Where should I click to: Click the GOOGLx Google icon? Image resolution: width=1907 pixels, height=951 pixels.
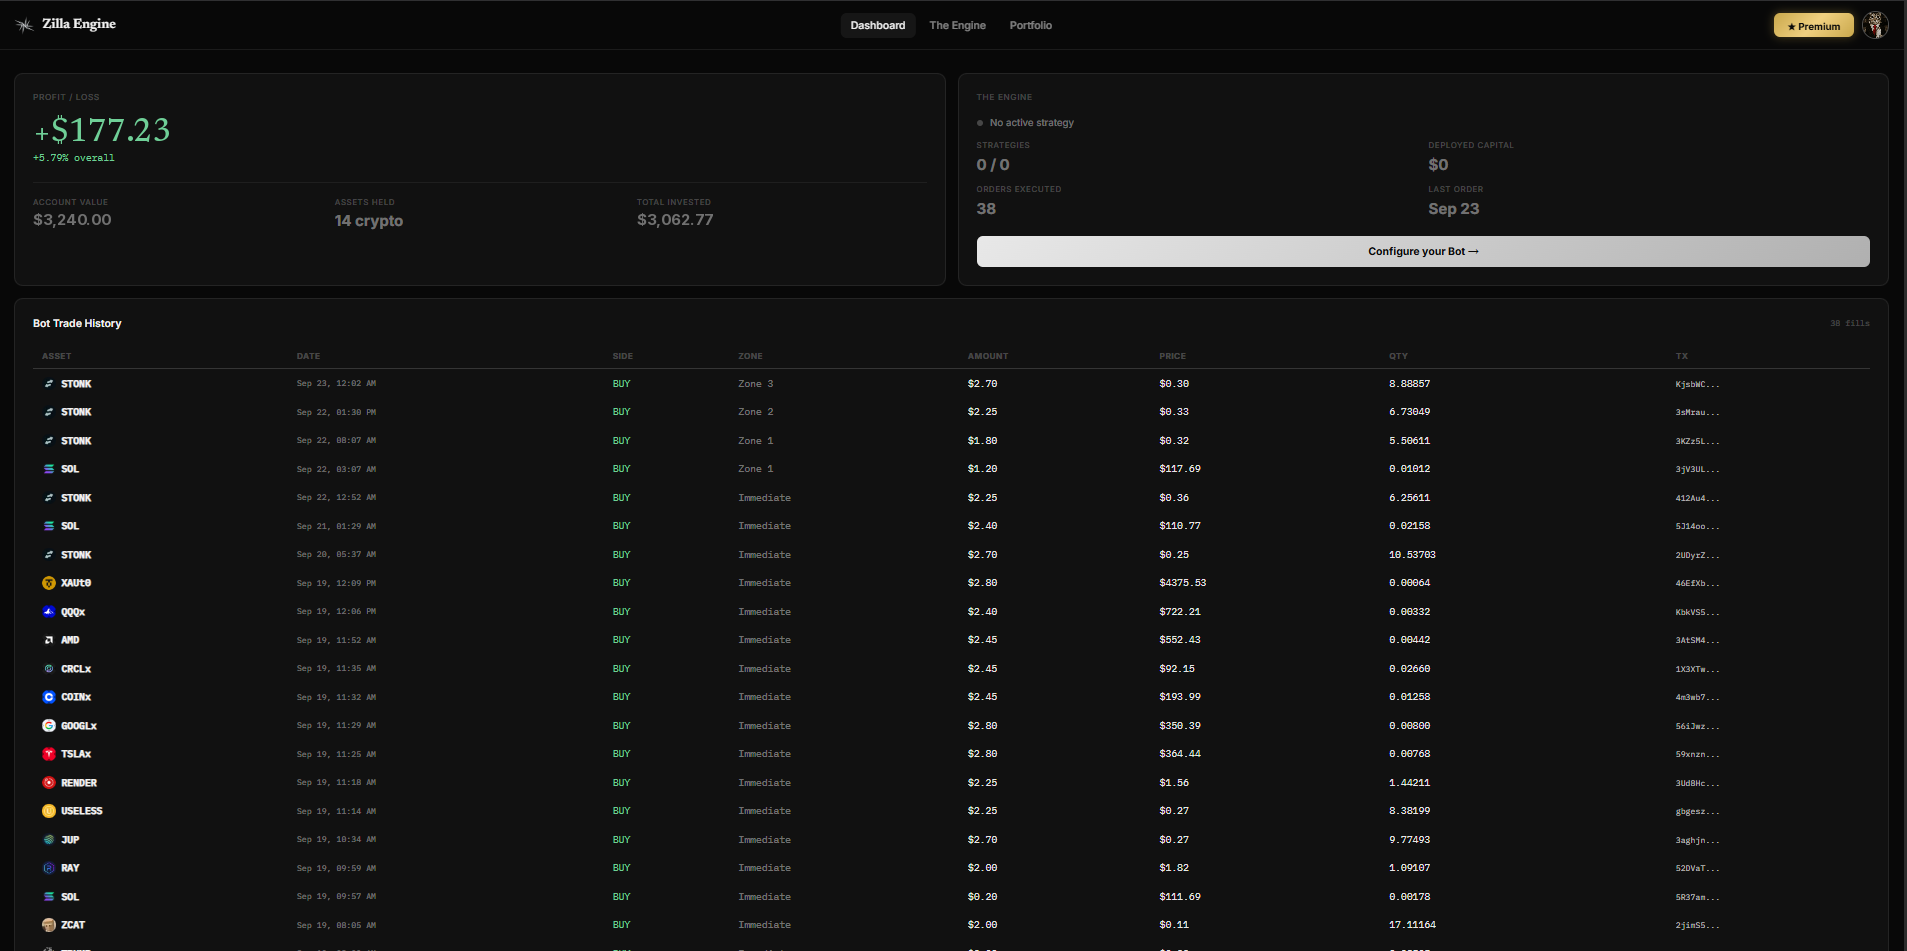[x=49, y=726]
